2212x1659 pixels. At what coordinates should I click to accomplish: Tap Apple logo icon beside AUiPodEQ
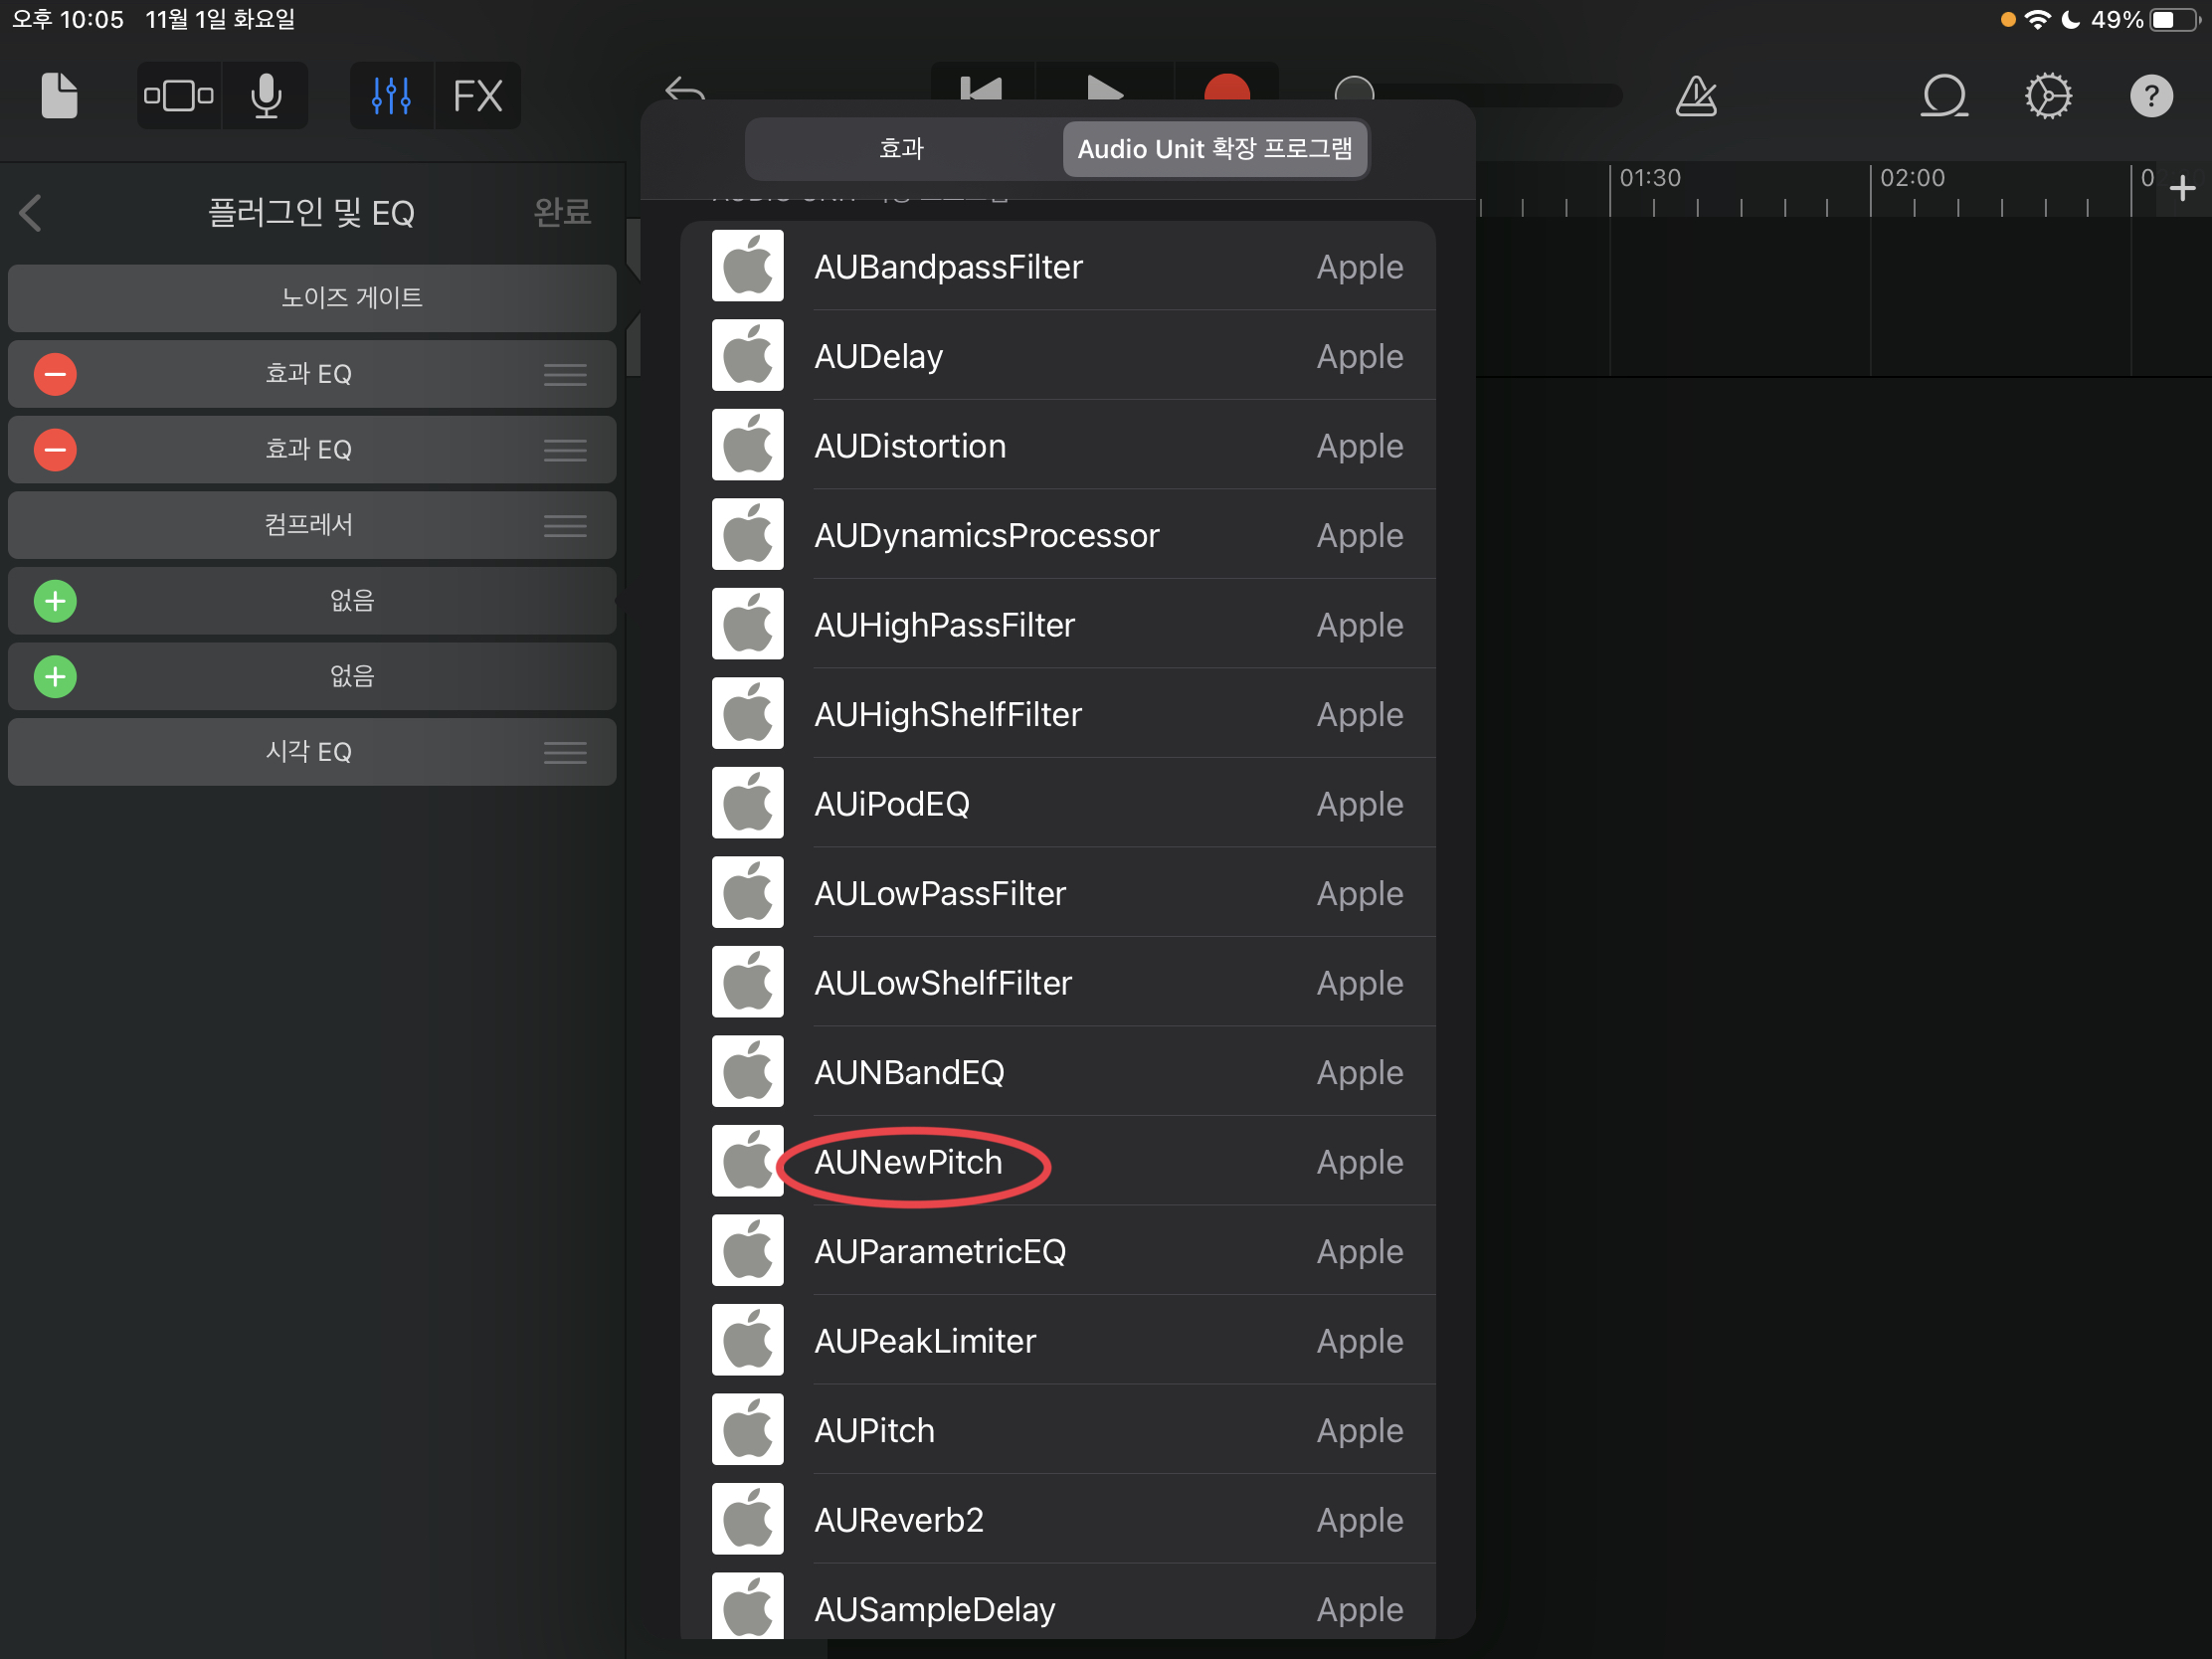pyautogui.click(x=748, y=804)
